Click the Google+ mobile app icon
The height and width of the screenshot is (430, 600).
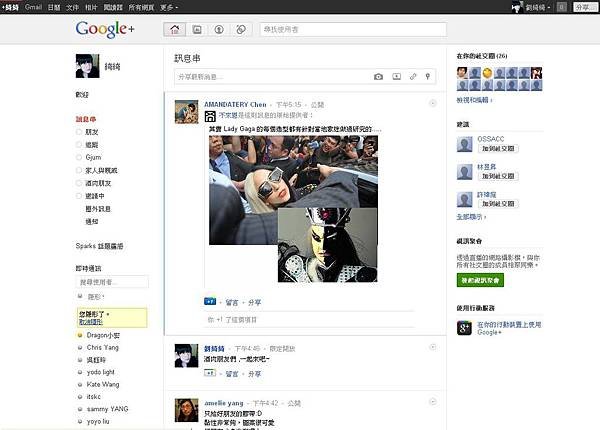click(x=464, y=328)
